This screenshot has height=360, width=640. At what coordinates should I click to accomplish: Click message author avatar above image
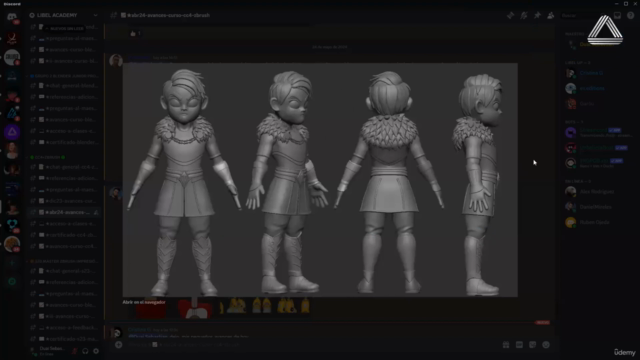pyautogui.click(x=116, y=61)
